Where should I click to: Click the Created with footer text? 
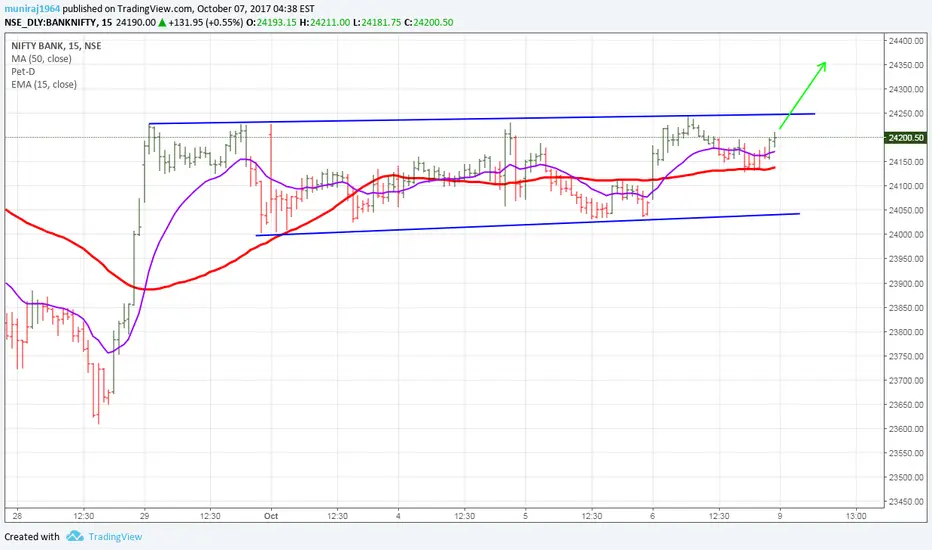click(32, 537)
